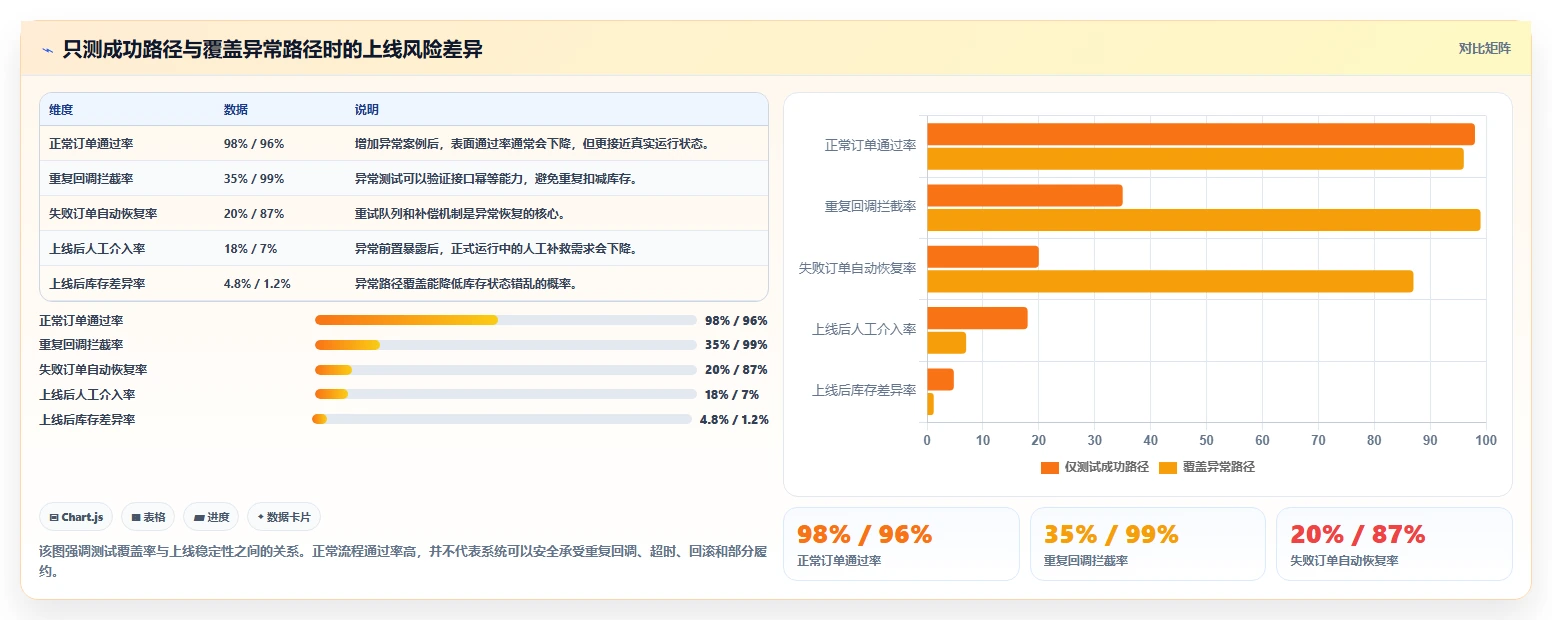Click the dark orange chart bar for 失败订单自动恢复率
Viewport: 1552px width, 620px height.
(983, 257)
